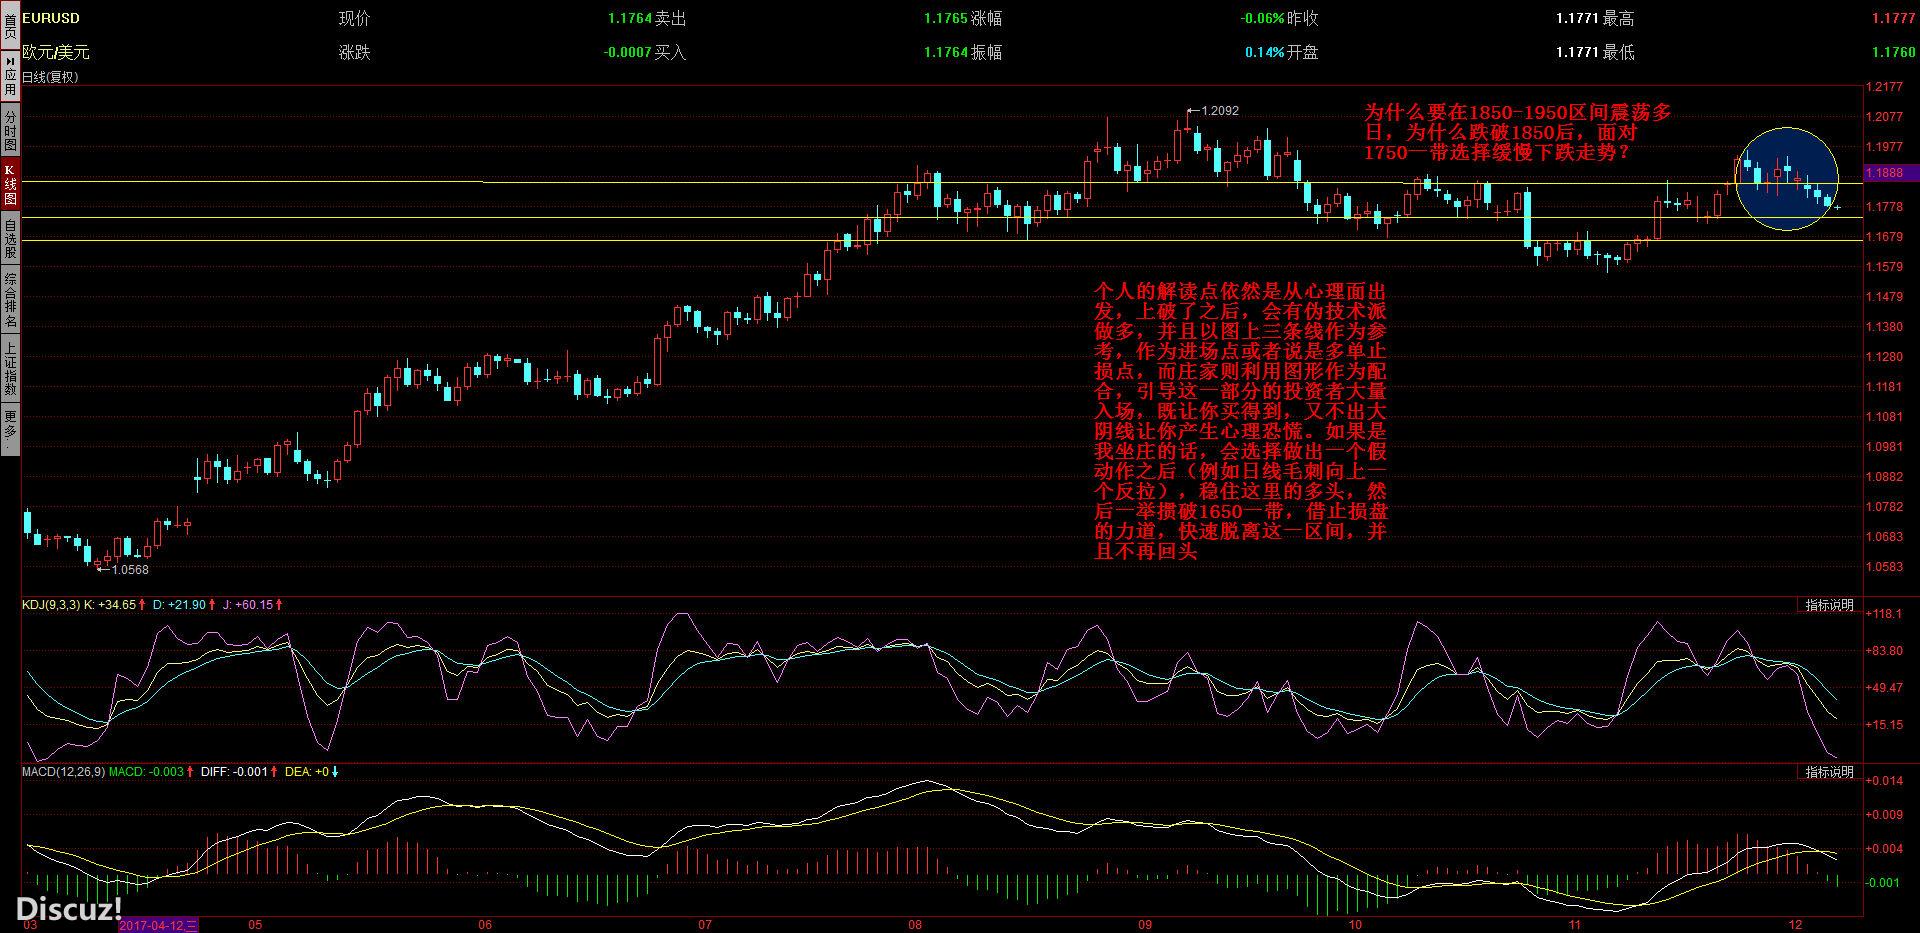This screenshot has height=933, width=1920.
Task: Click the blue highlighted circle annotation
Action: pyautogui.click(x=1787, y=179)
